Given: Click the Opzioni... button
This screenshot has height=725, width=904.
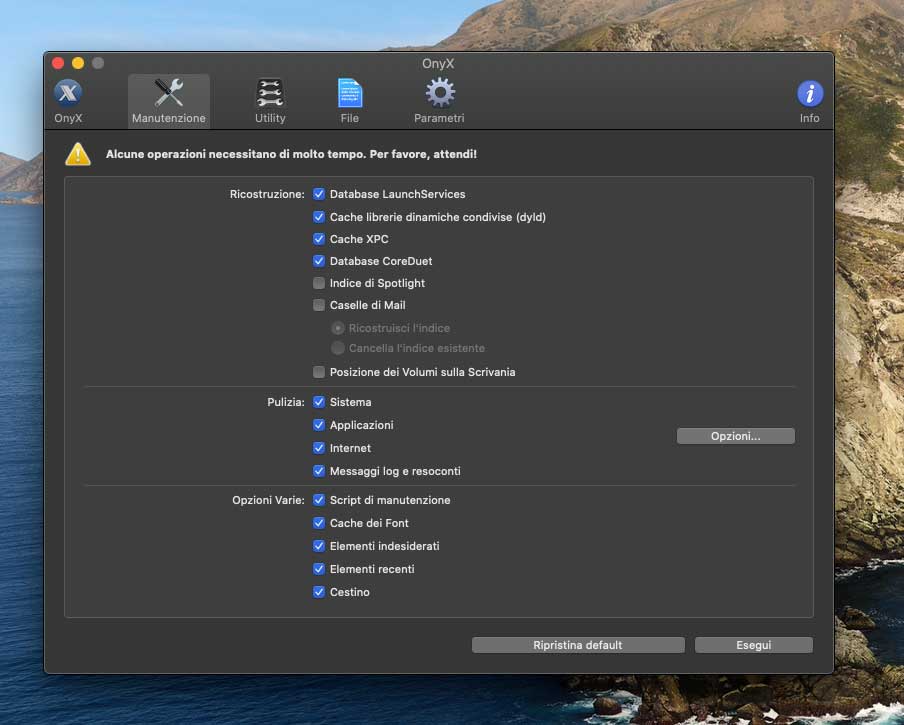Looking at the screenshot, I should click(735, 436).
